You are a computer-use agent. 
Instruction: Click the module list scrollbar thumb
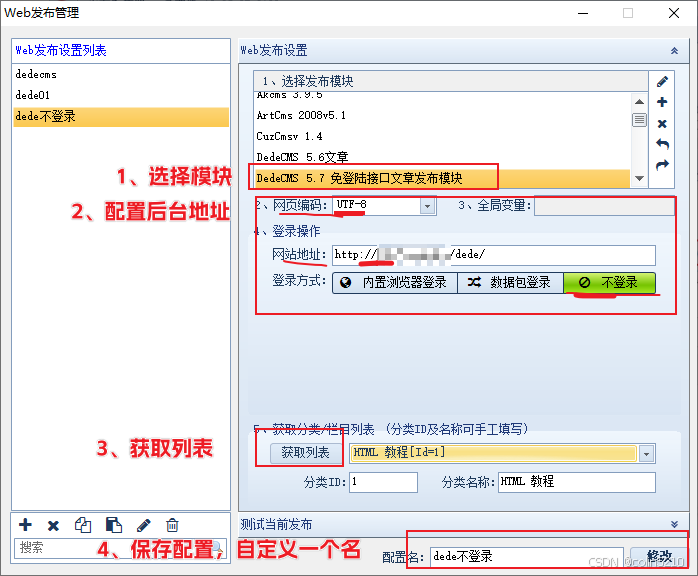639,120
